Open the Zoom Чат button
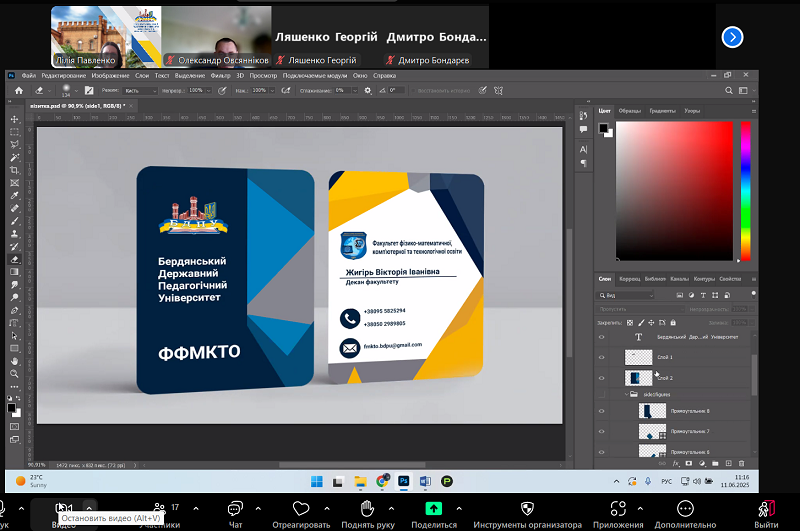Image resolution: width=800 pixels, height=531 pixels. (235, 514)
